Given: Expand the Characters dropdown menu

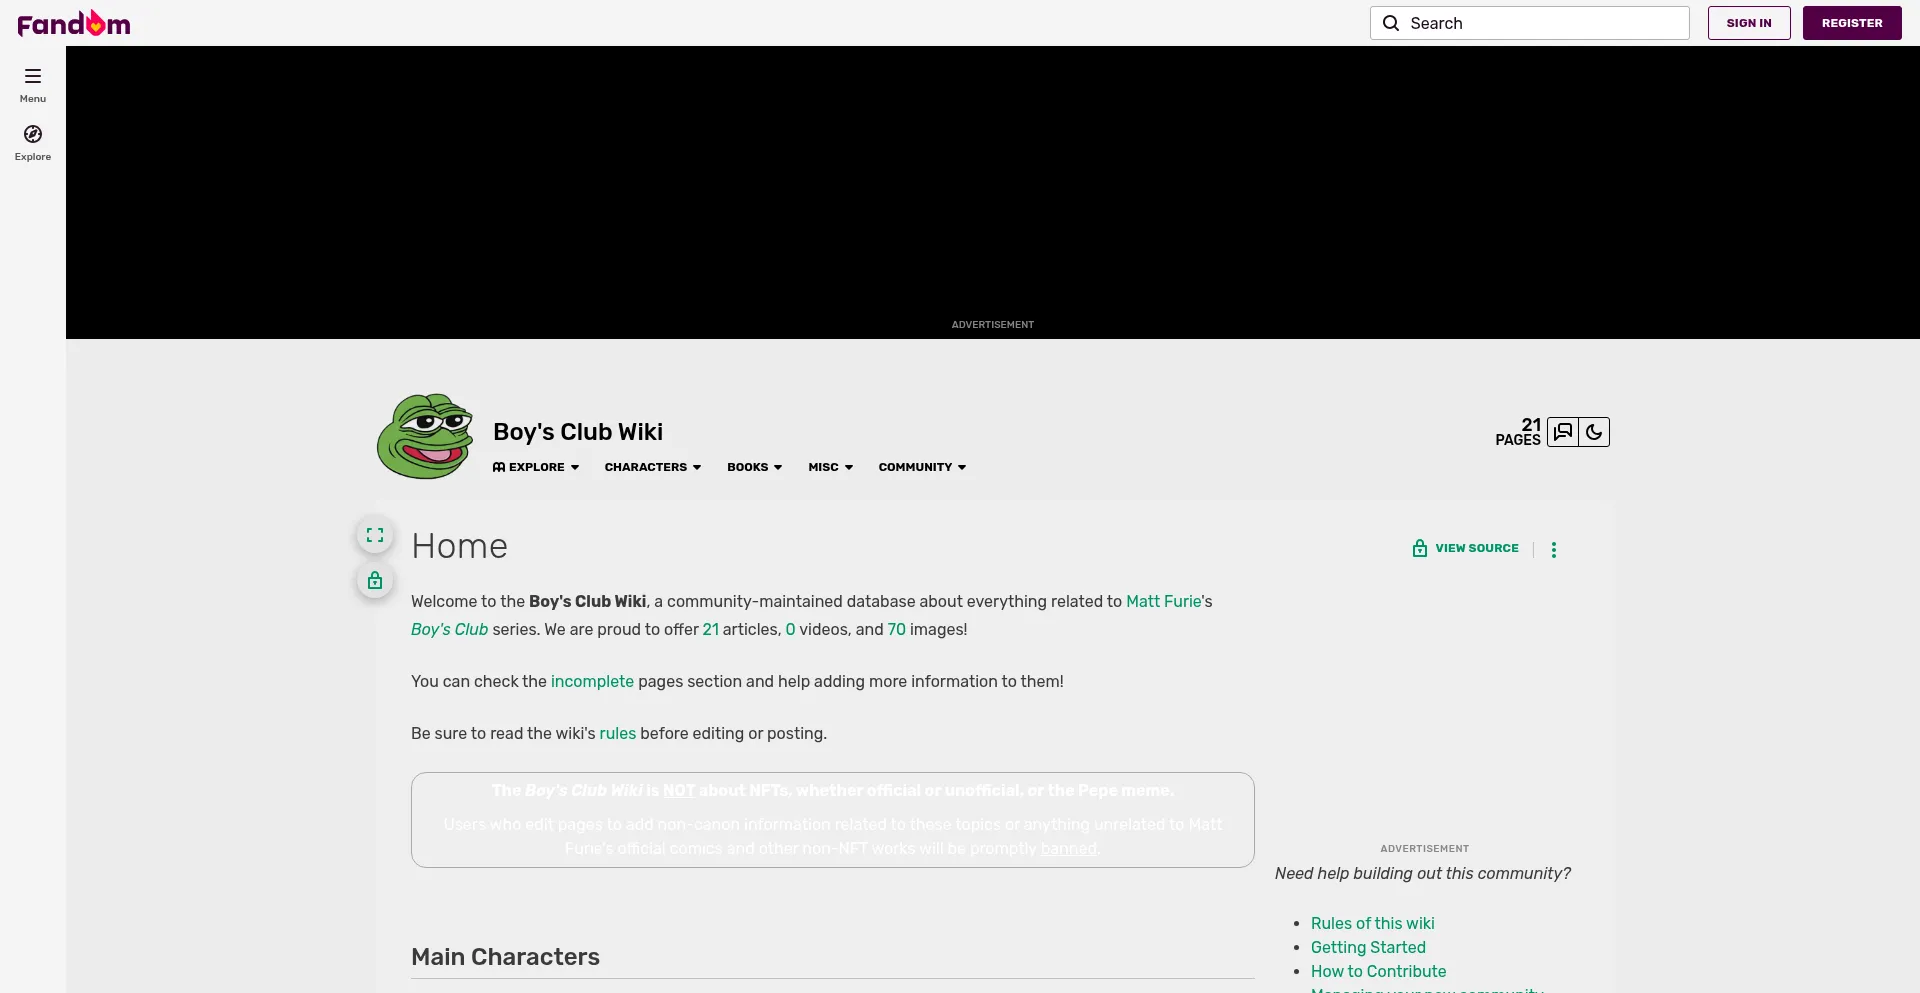Looking at the screenshot, I should click(652, 467).
